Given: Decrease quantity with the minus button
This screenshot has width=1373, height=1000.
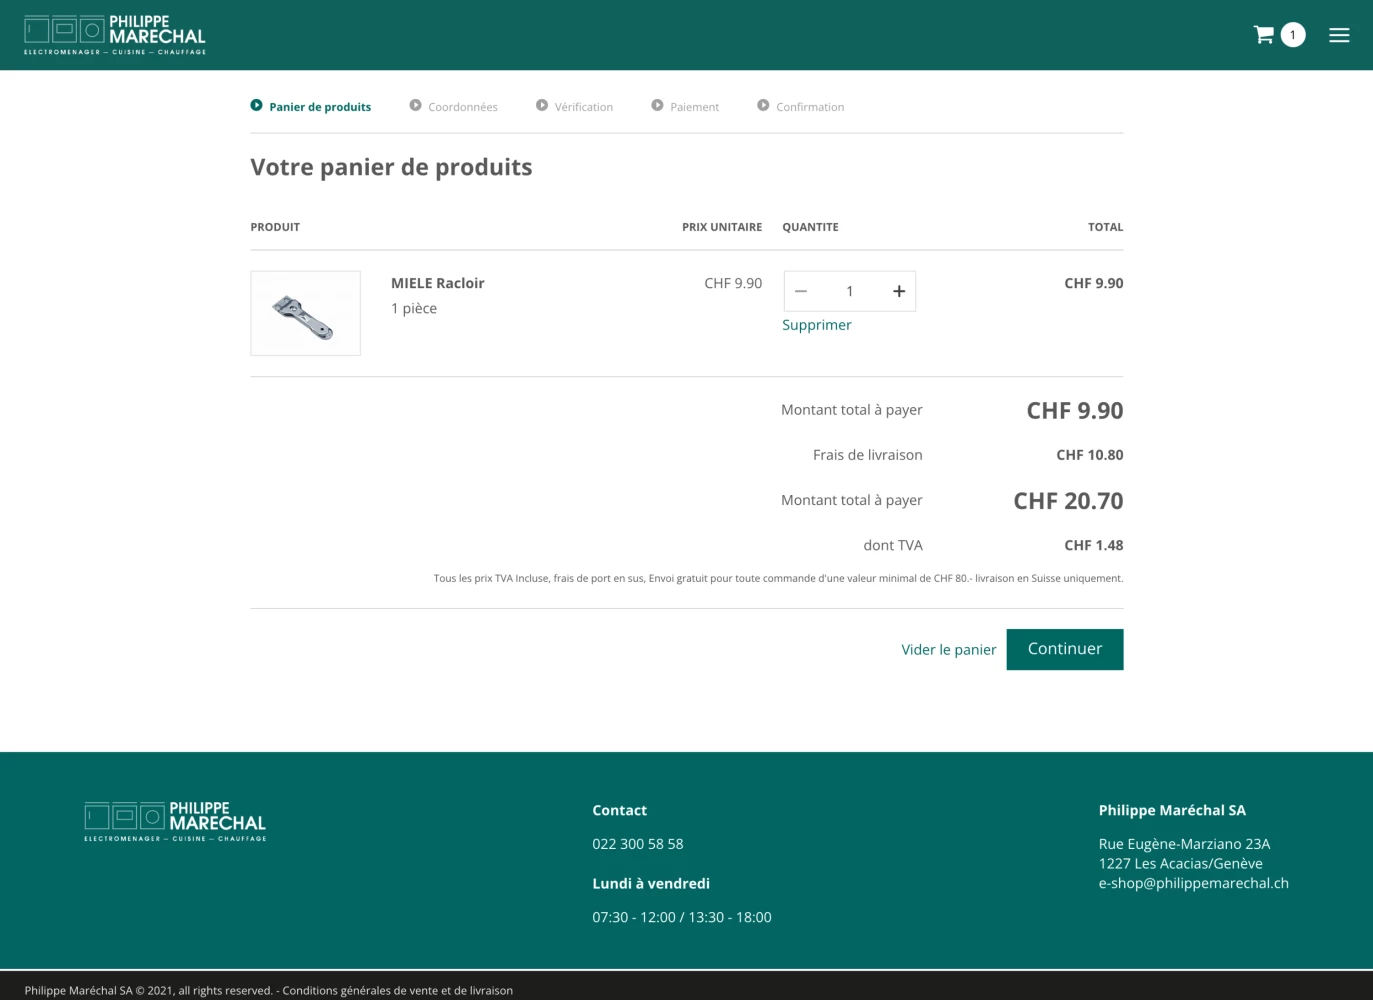Looking at the screenshot, I should [x=801, y=291].
